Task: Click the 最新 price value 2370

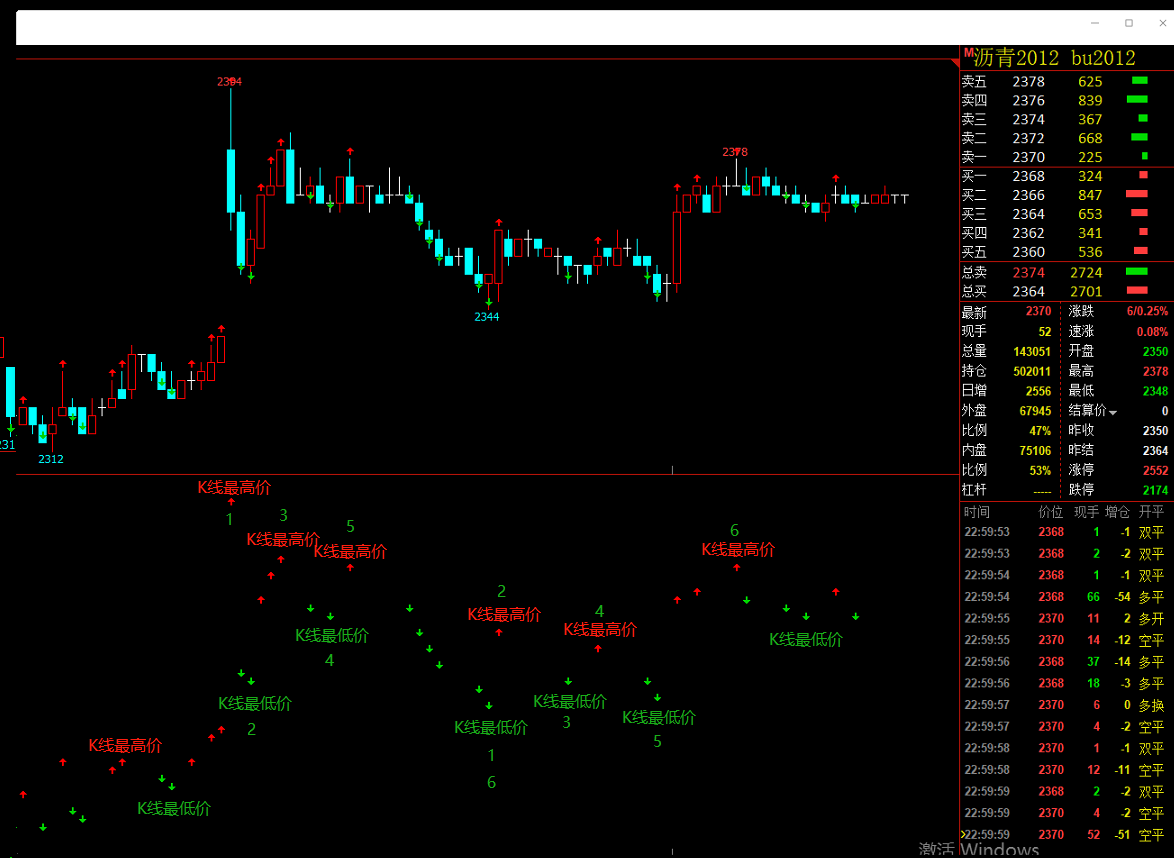Action: click(x=1038, y=311)
